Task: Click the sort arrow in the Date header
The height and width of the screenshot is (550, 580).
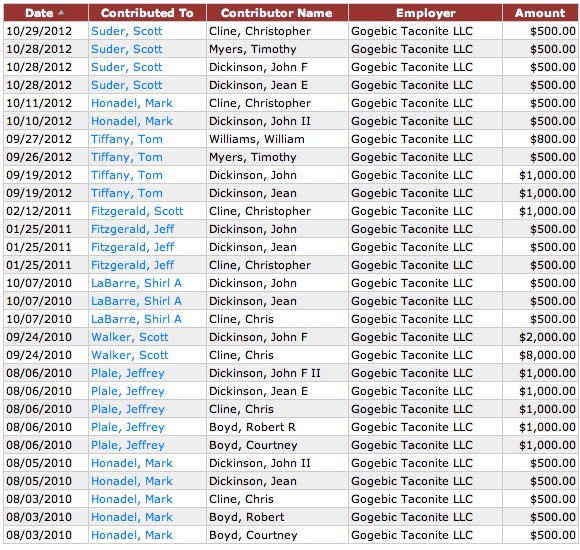Action: [x=61, y=13]
